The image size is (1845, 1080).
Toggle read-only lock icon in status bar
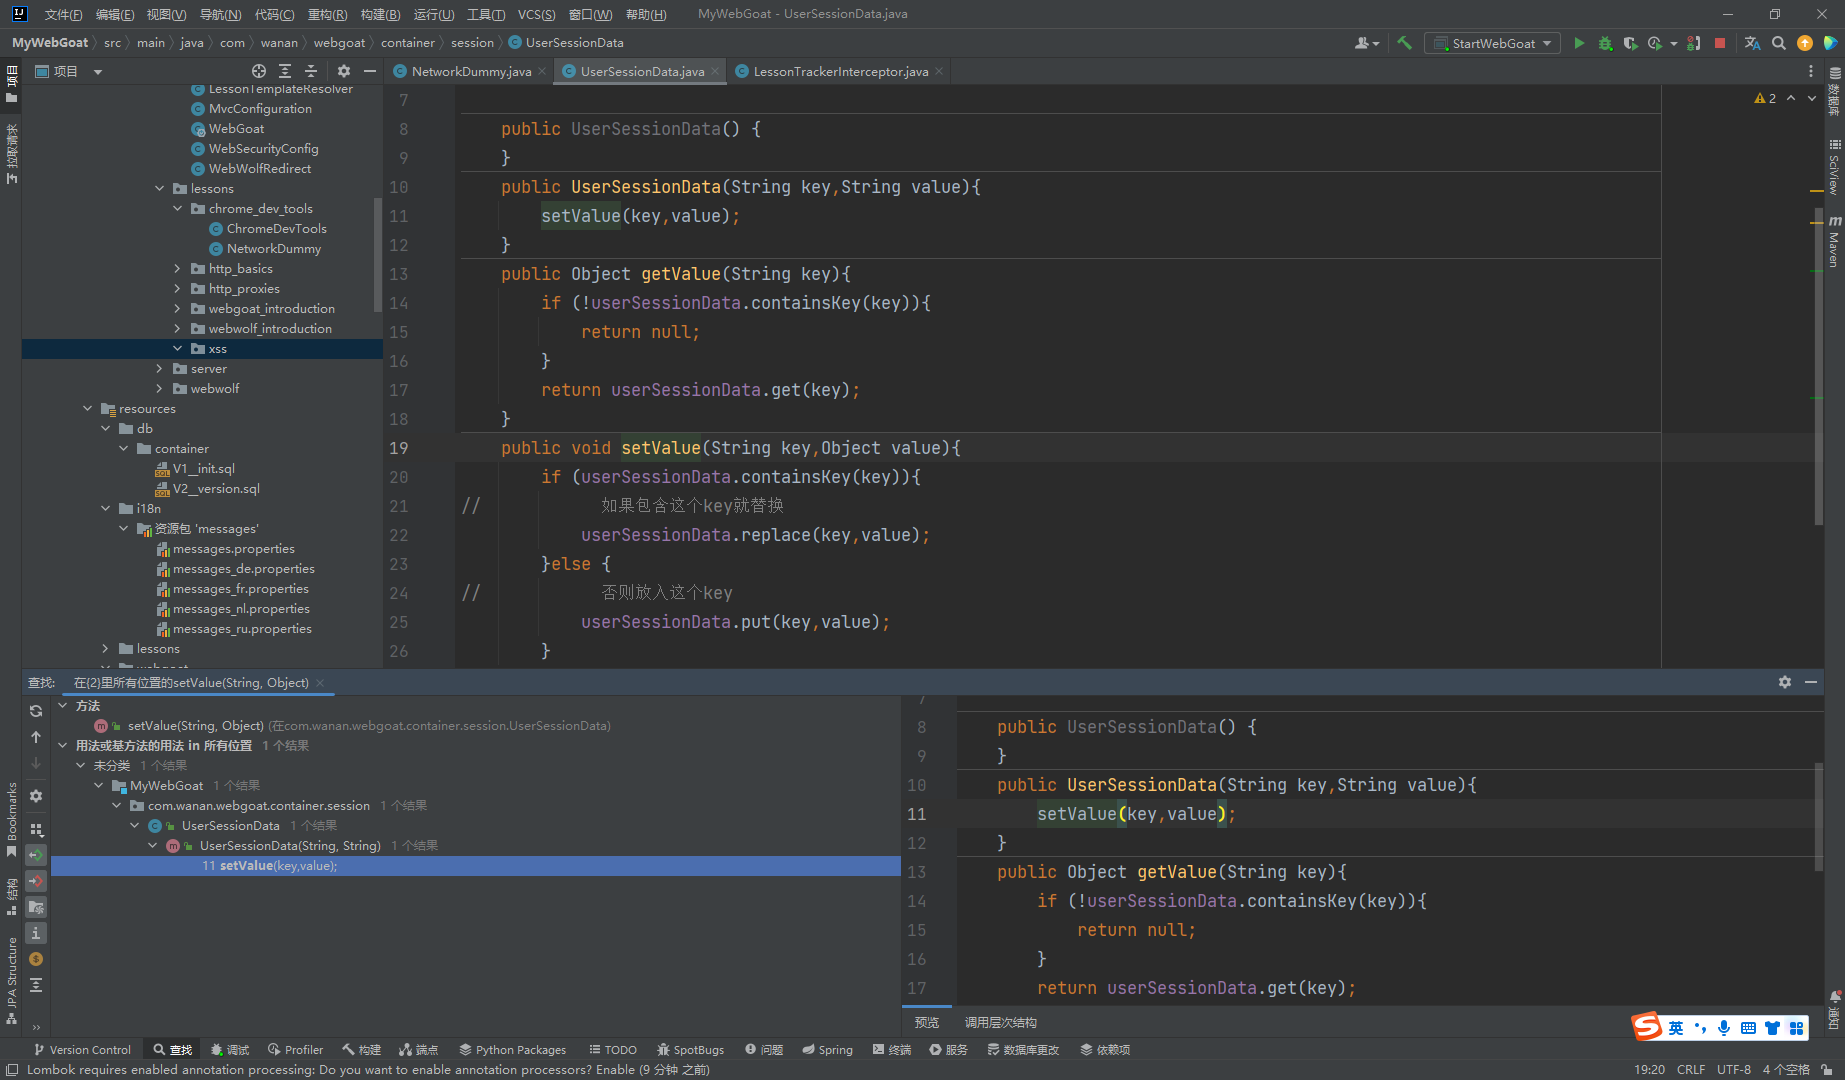[1827, 1069]
